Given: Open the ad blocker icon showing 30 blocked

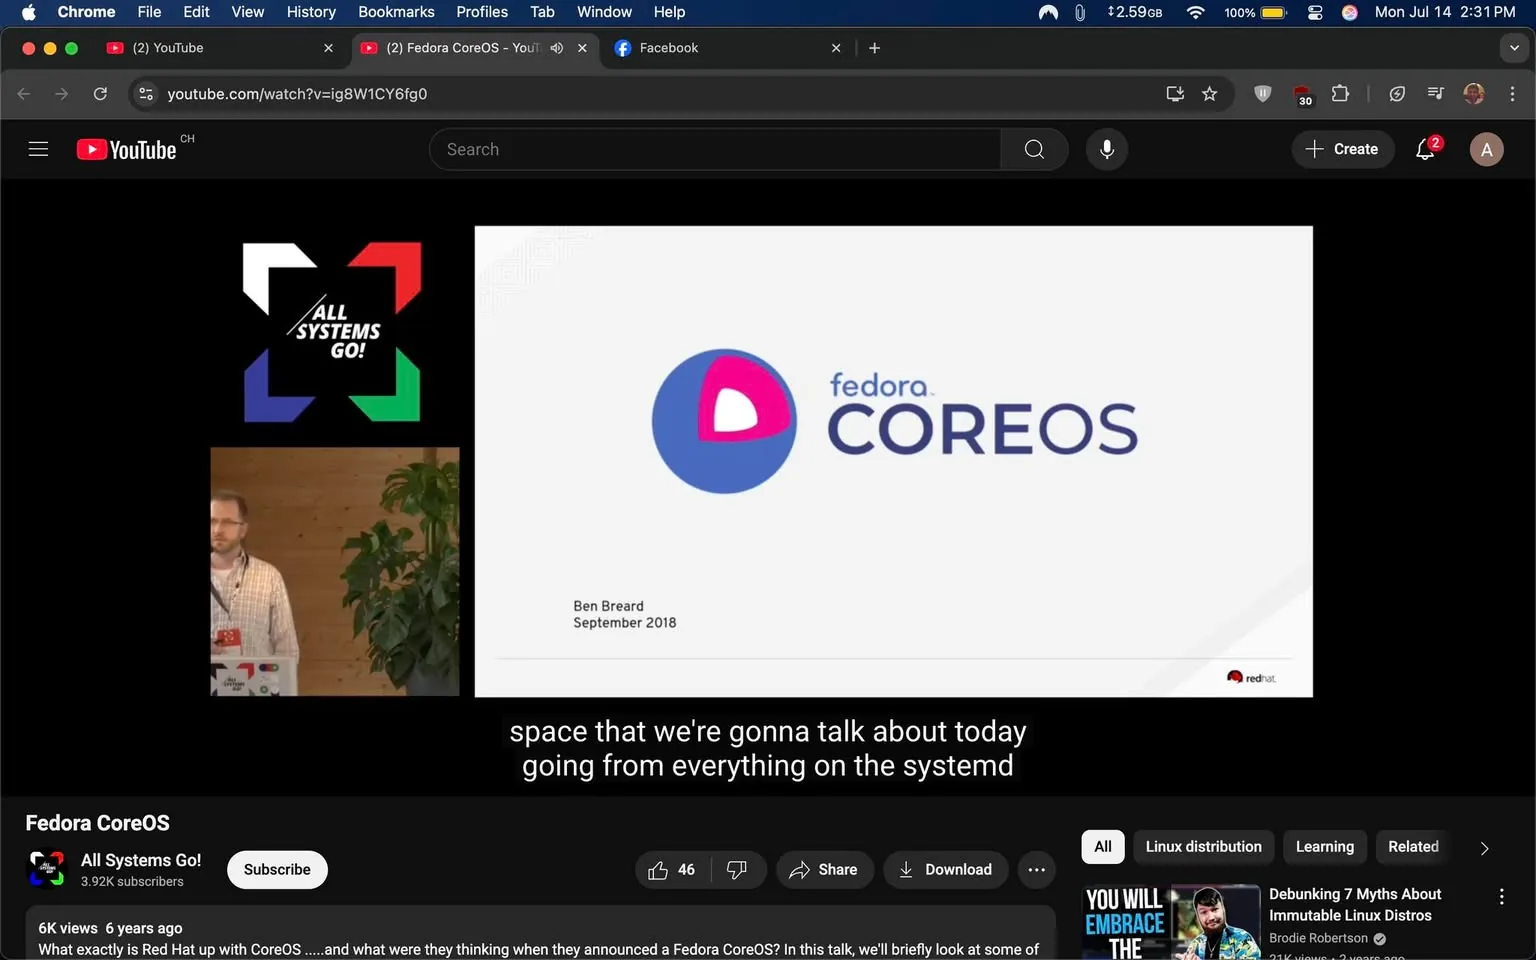Looking at the screenshot, I should coord(1302,94).
